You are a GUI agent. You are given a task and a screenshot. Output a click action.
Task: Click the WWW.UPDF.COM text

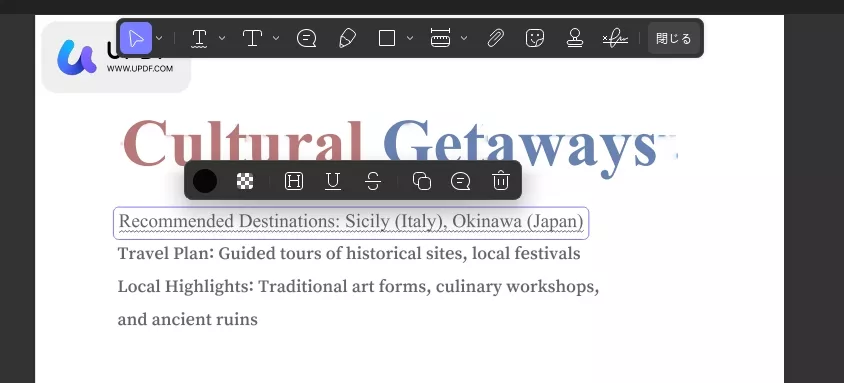point(139,69)
